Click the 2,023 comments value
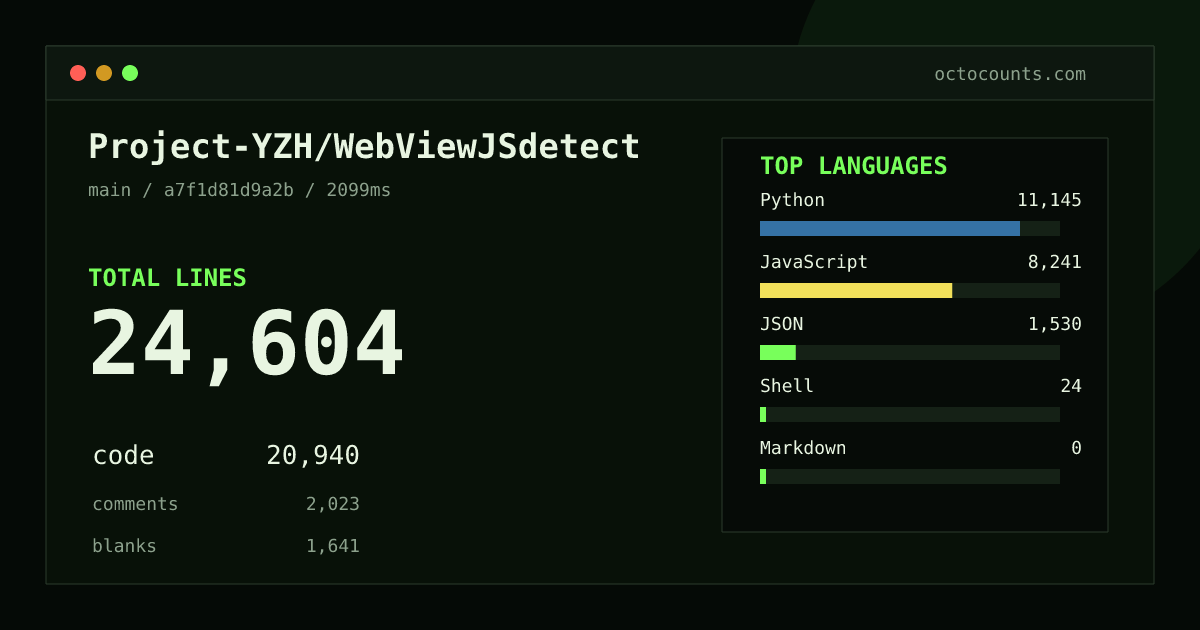This screenshot has width=1200, height=630. pos(333,504)
